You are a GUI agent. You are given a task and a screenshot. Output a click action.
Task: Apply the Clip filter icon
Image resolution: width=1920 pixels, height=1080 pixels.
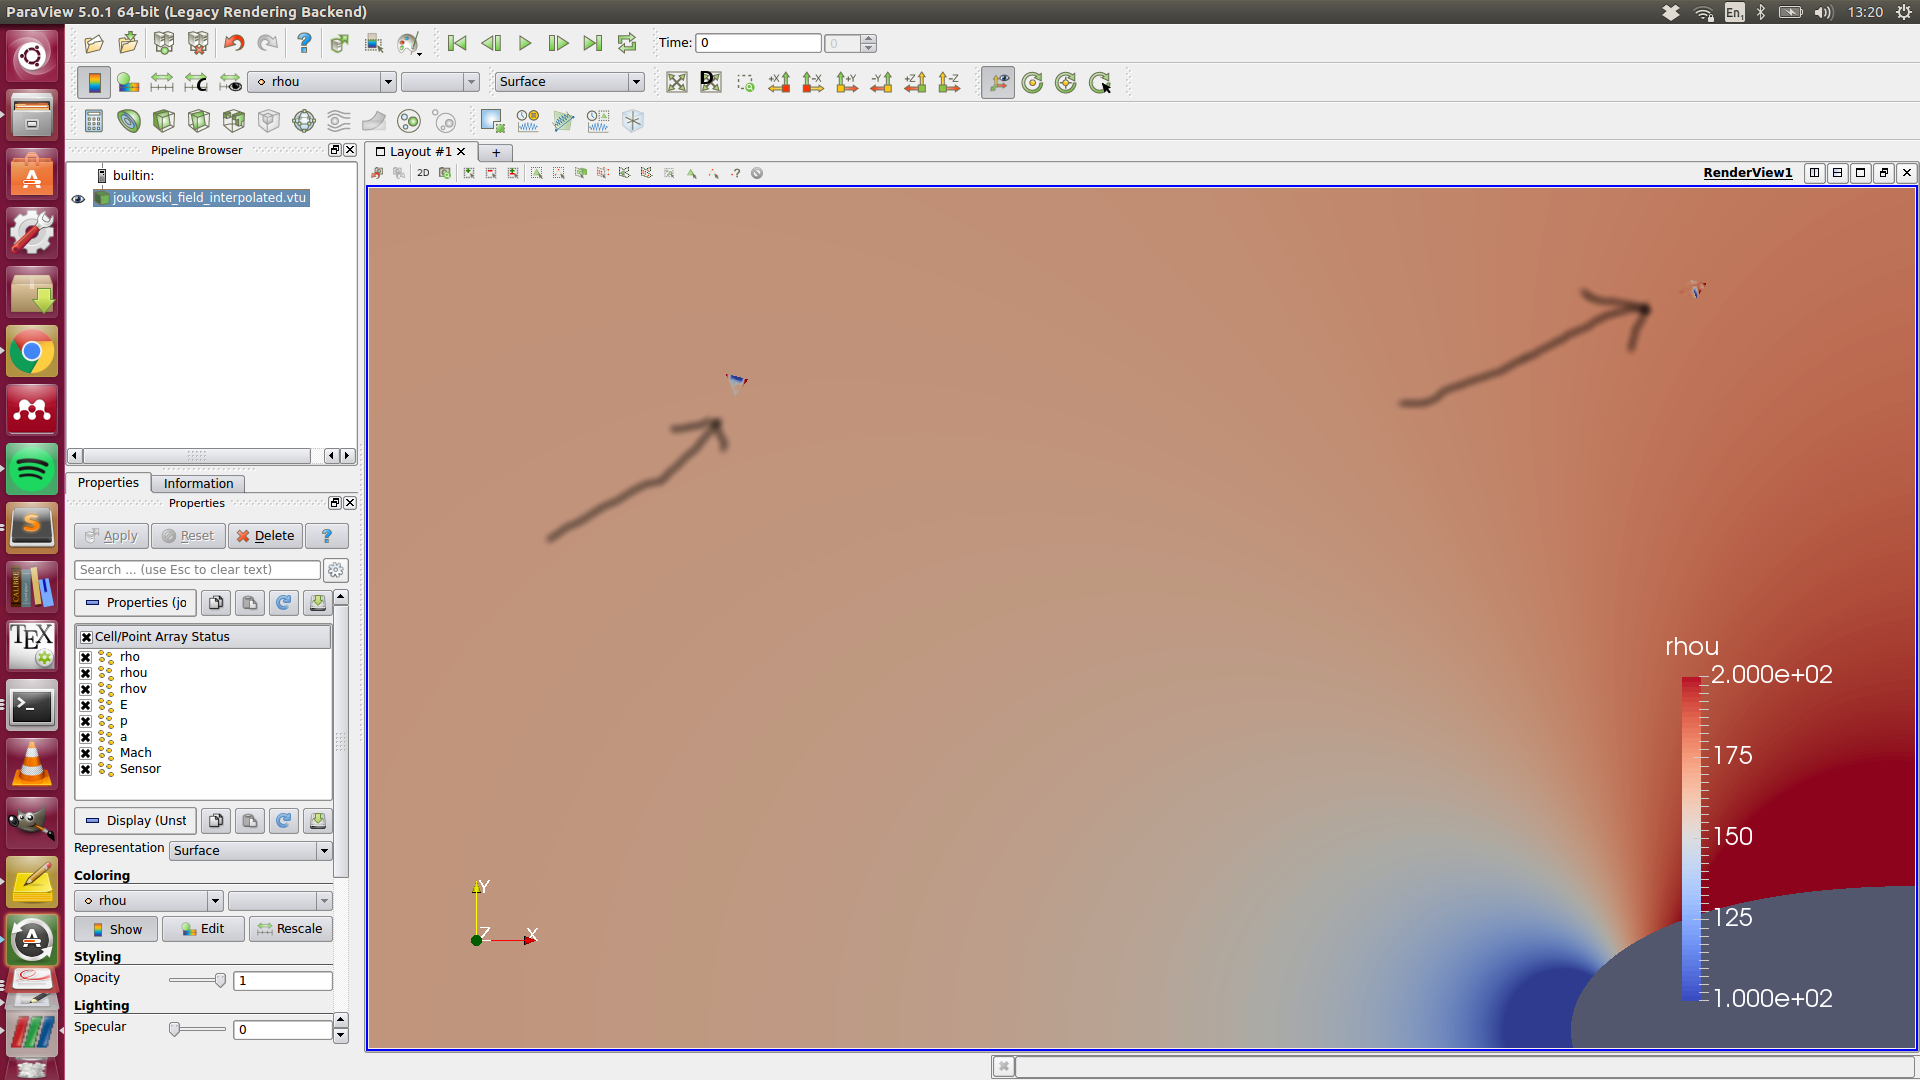pos(164,121)
